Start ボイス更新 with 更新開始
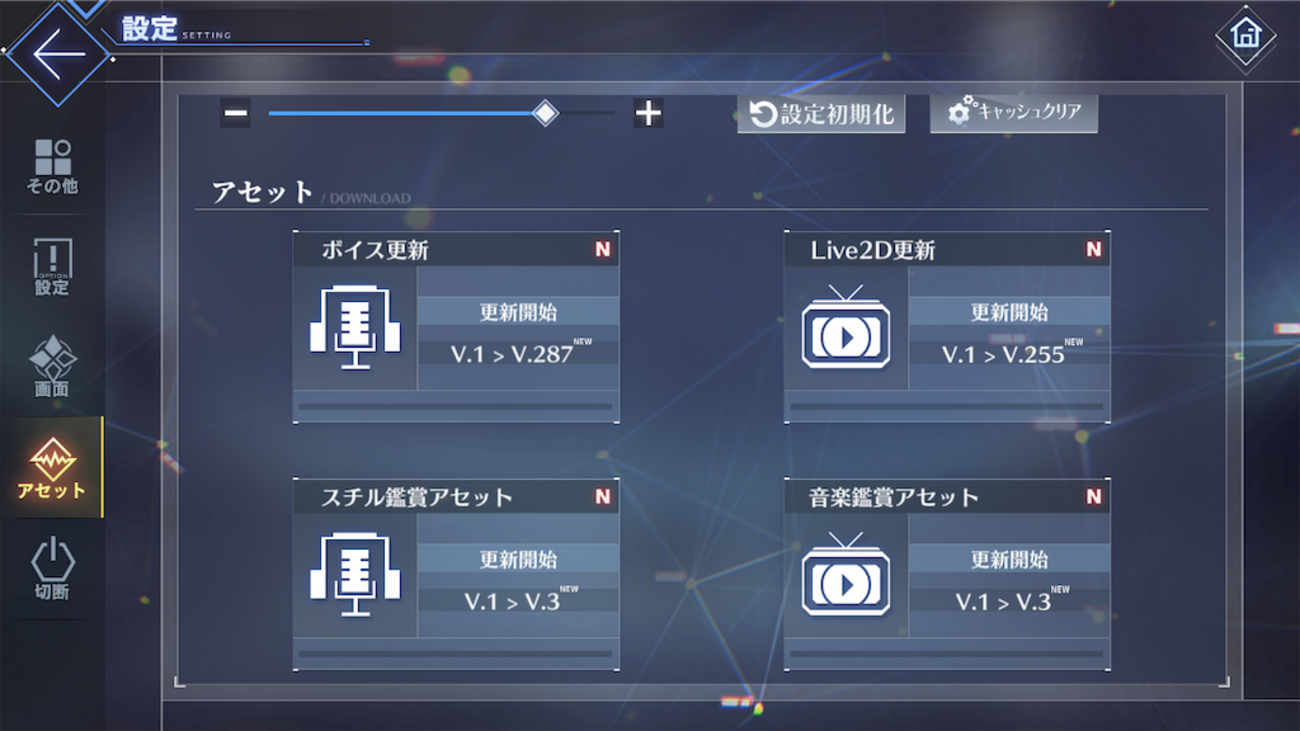 518,312
